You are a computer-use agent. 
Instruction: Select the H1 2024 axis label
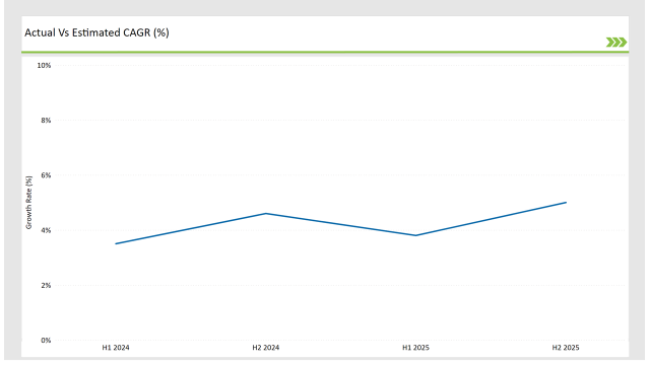pos(116,348)
